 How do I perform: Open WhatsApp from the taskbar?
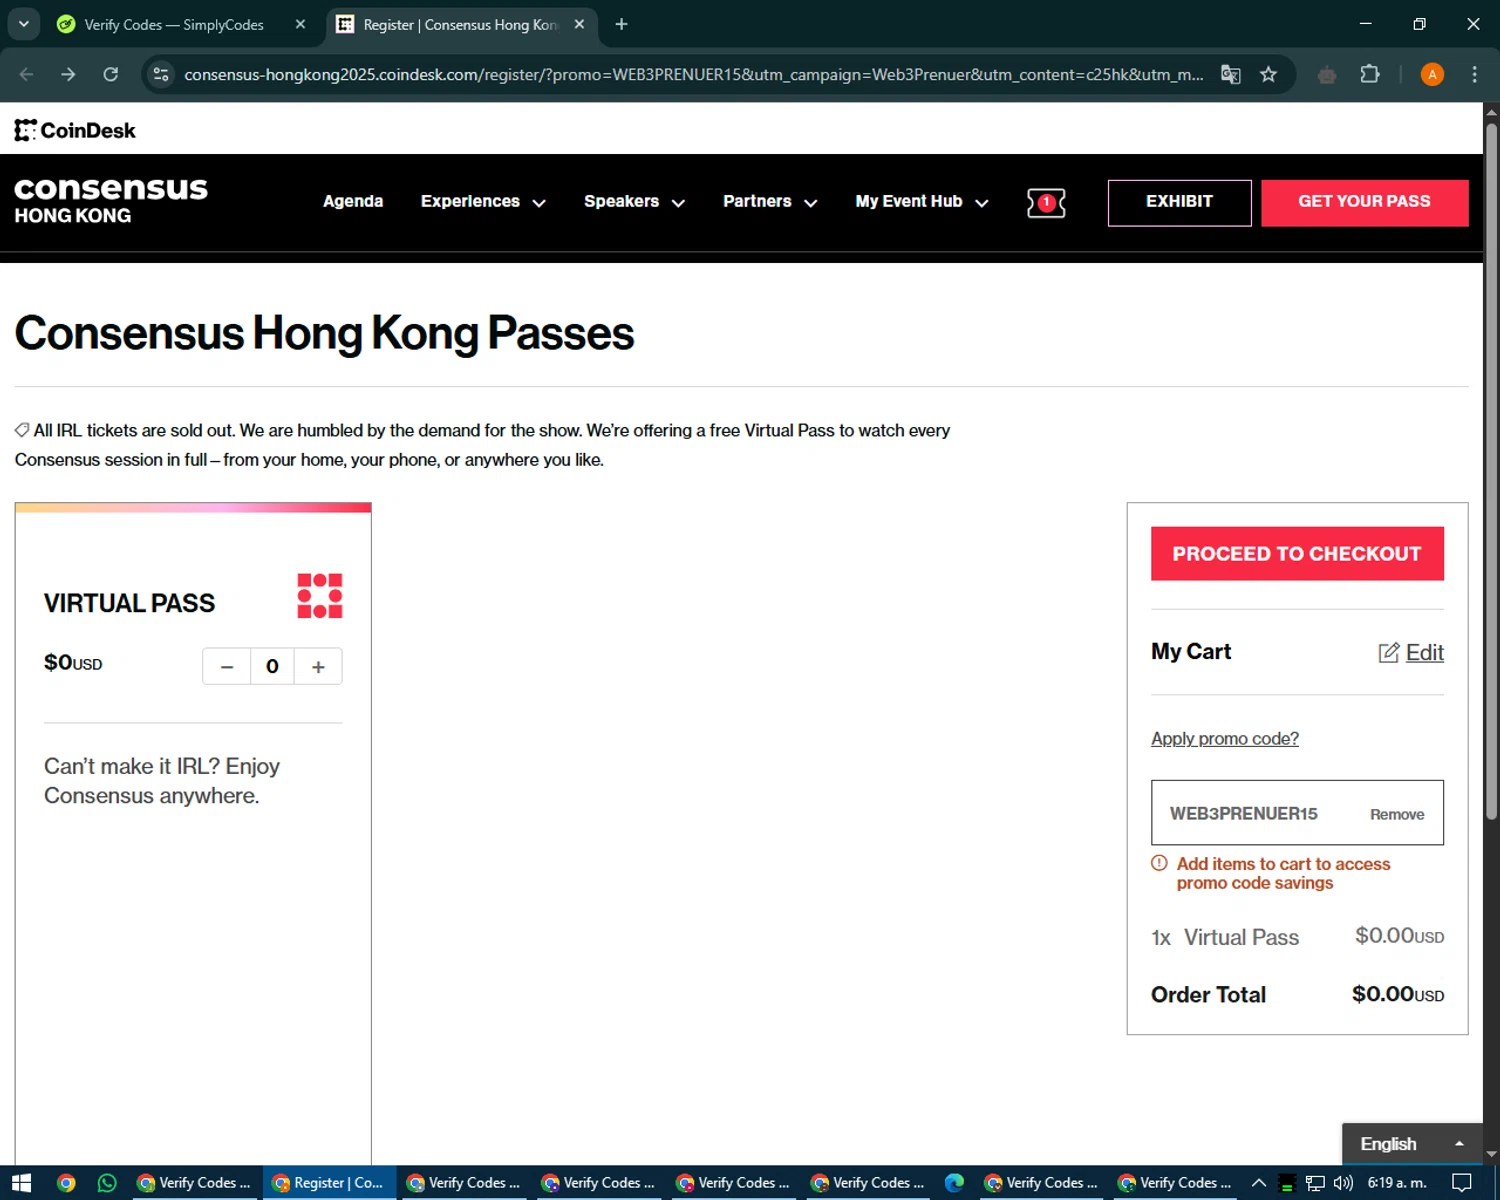[x=107, y=1183]
